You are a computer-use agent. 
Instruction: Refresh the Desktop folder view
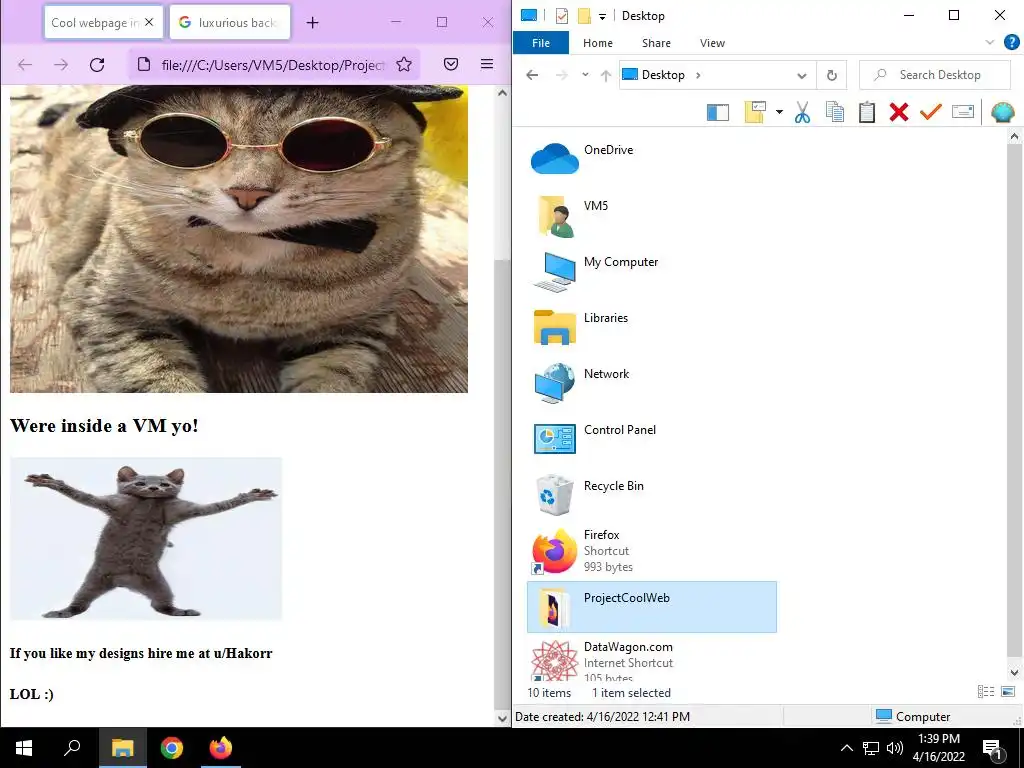click(831, 75)
